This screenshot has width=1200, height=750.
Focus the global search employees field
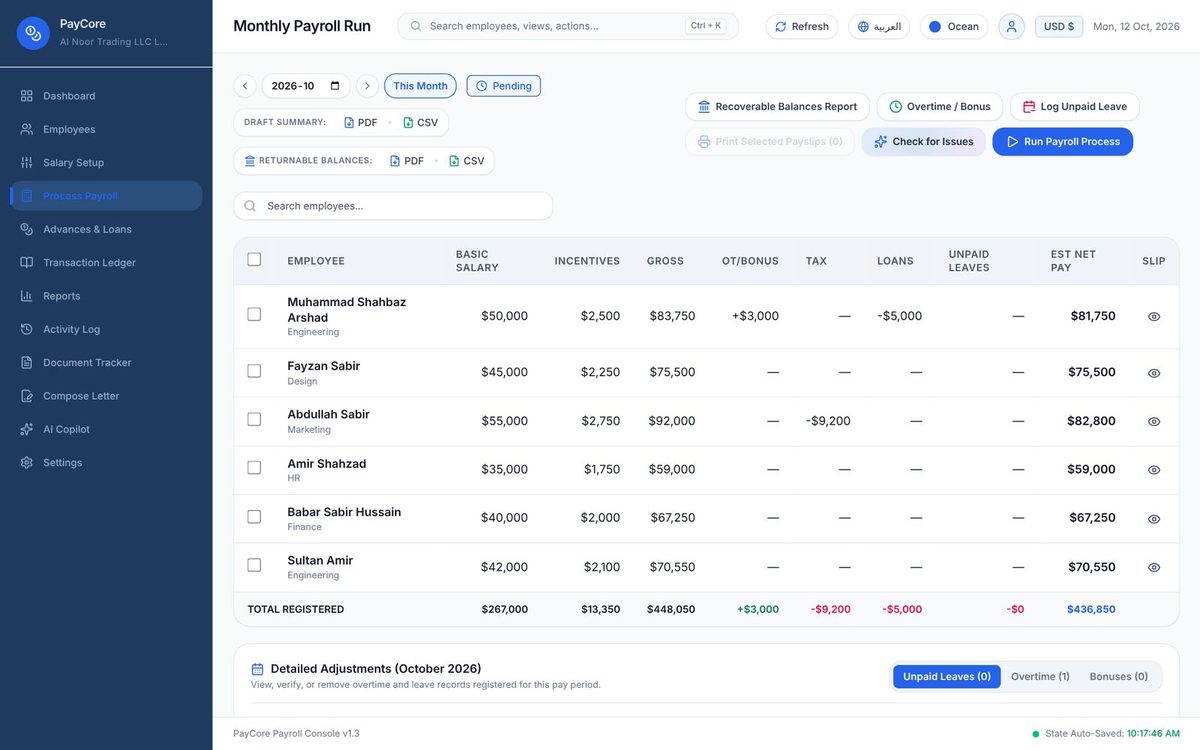pyautogui.click(x=568, y=26)
